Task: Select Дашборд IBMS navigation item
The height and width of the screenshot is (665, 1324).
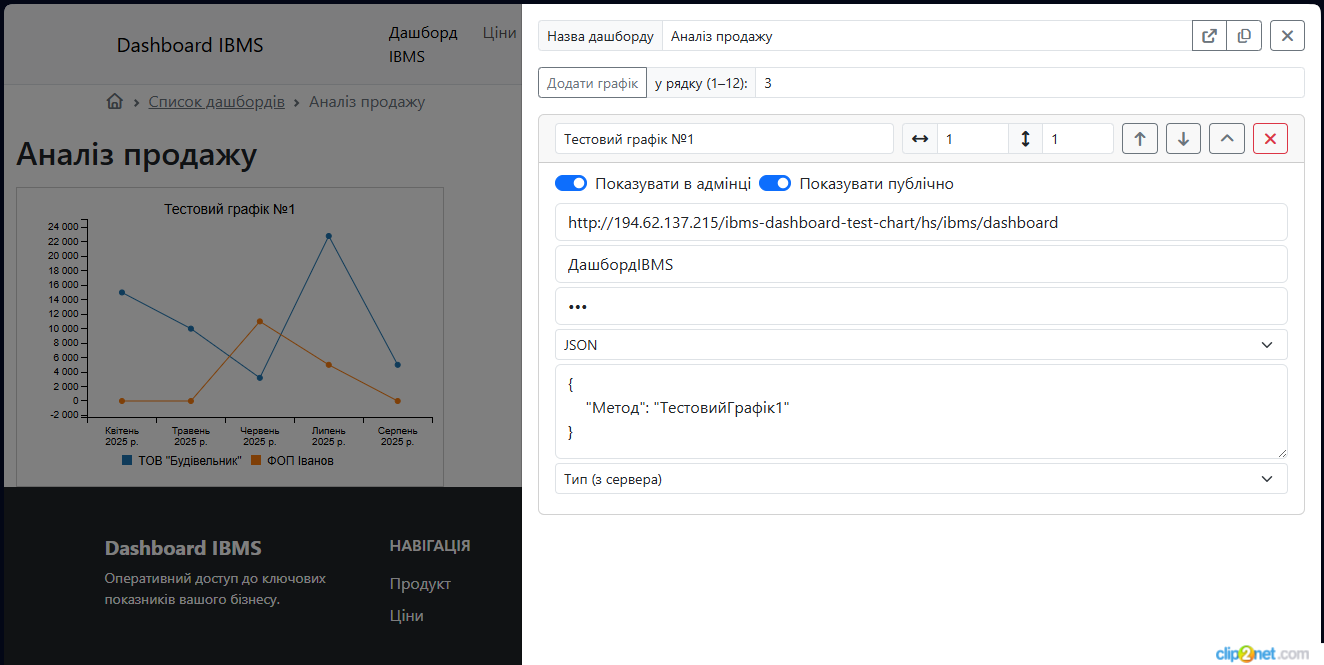Action: [x=422, y=45]
